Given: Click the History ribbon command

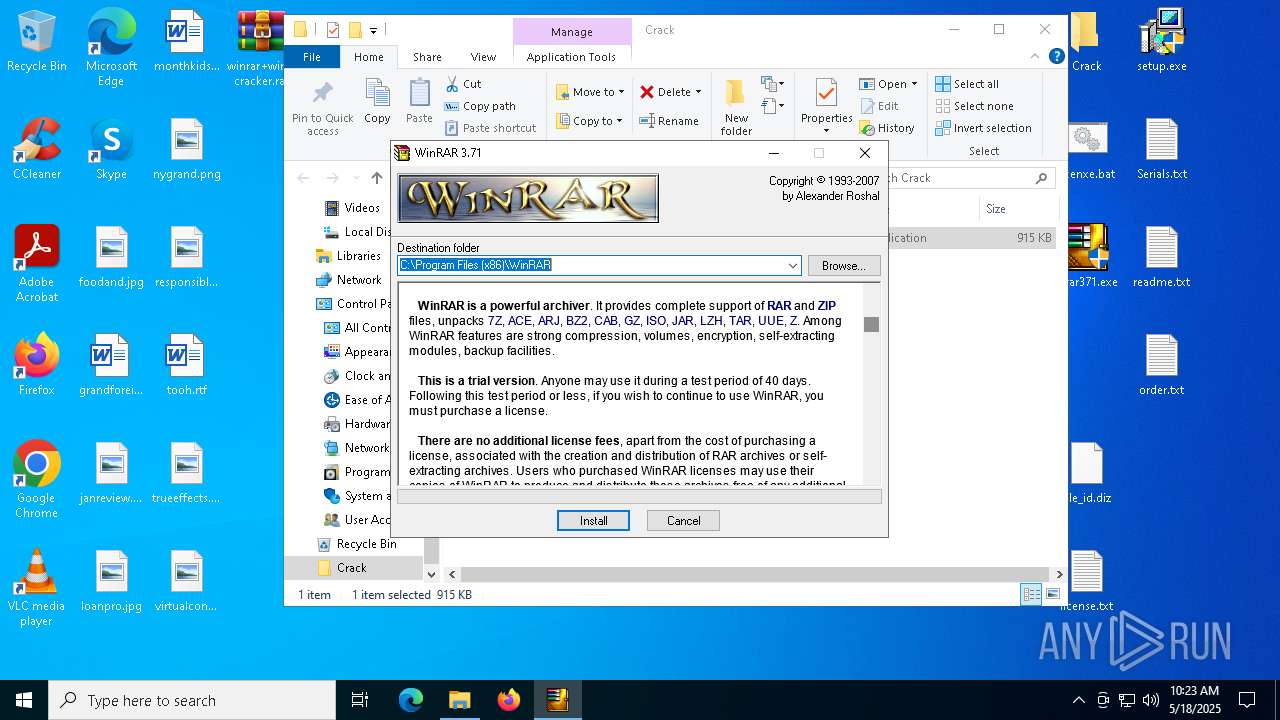Looking at the screenshot, I should click(x=887, y=128).
